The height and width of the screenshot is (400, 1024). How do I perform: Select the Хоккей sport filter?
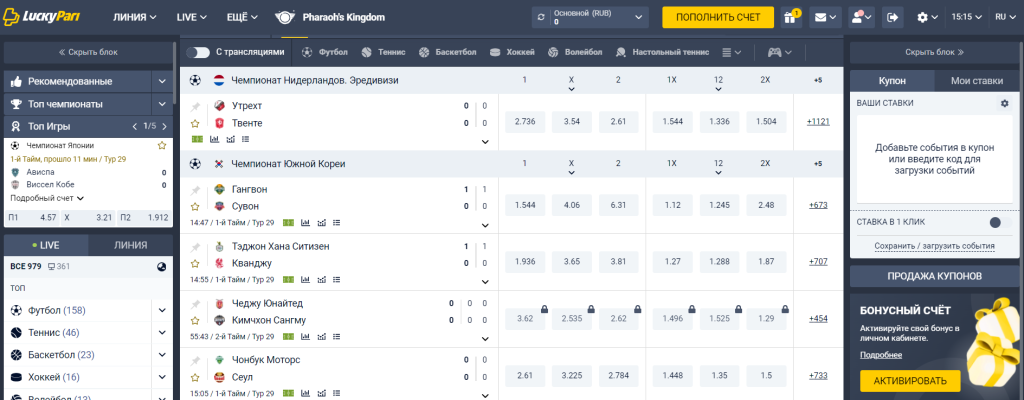(x=512, y=52)
